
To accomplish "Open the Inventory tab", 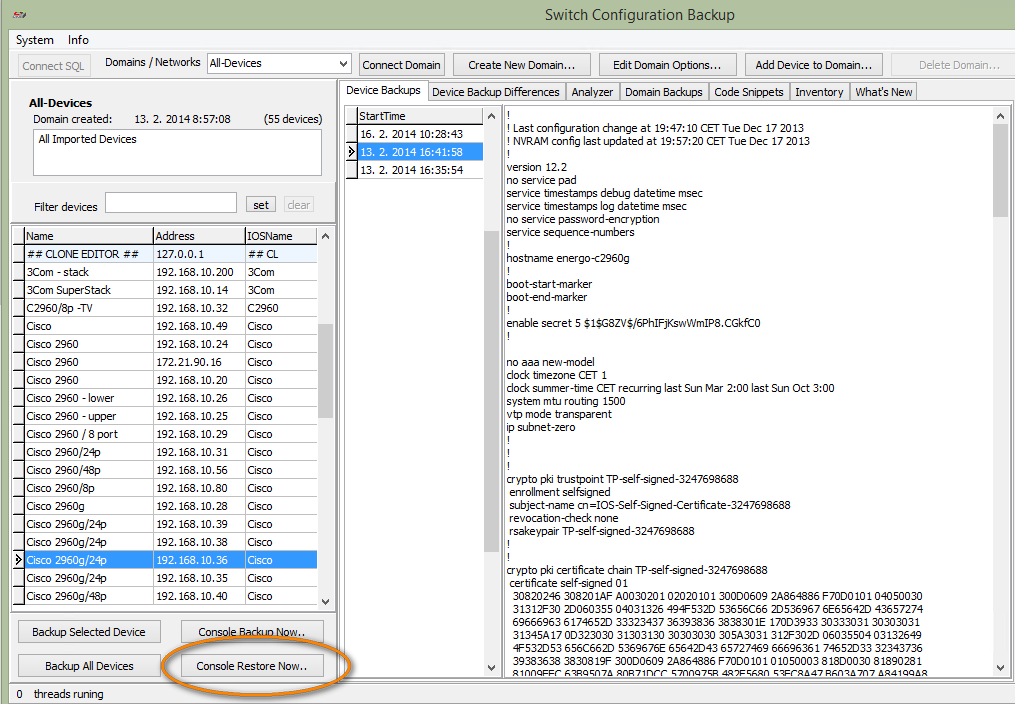I will pos(819,92).
